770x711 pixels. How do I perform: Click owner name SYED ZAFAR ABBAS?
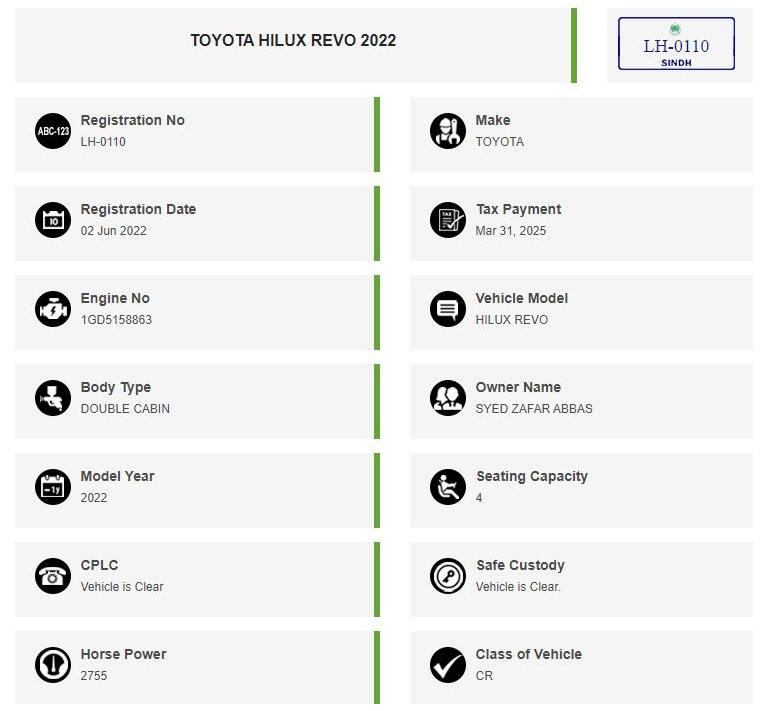(x=534, y=409)
